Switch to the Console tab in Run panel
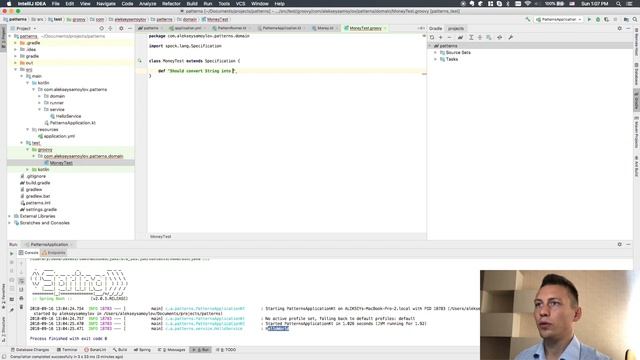640x360 pixels. click(28, 253)
